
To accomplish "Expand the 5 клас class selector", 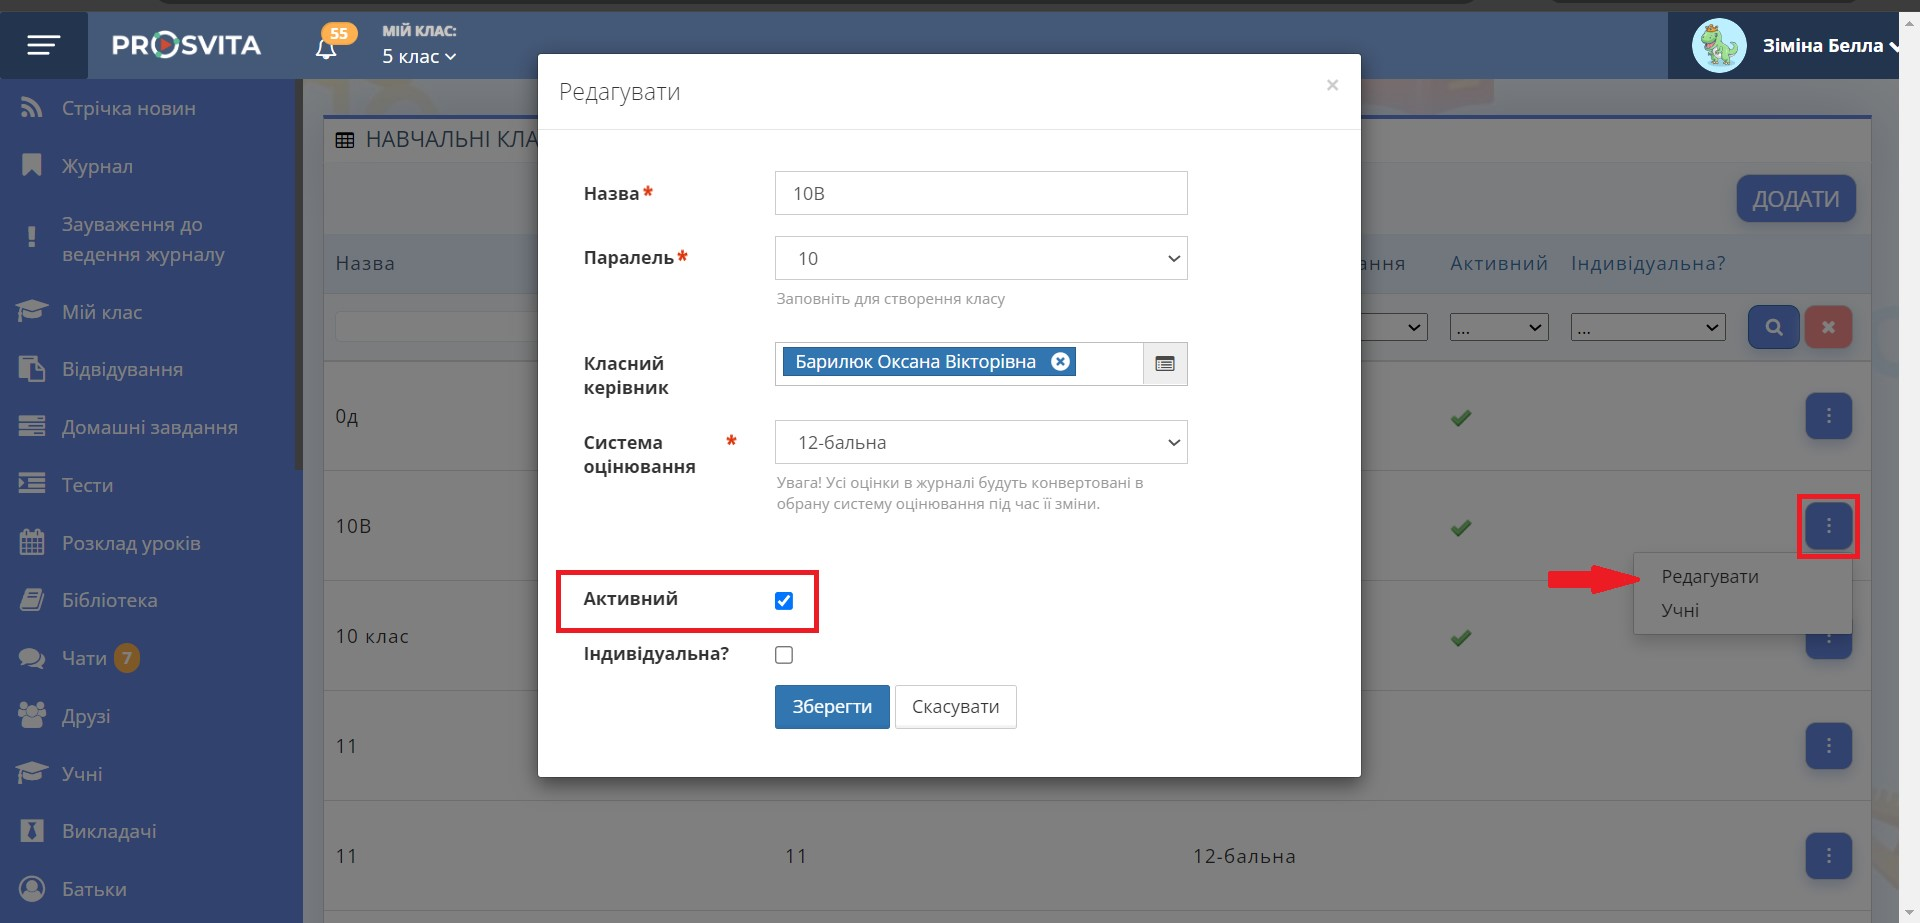I will click(419, 57).
